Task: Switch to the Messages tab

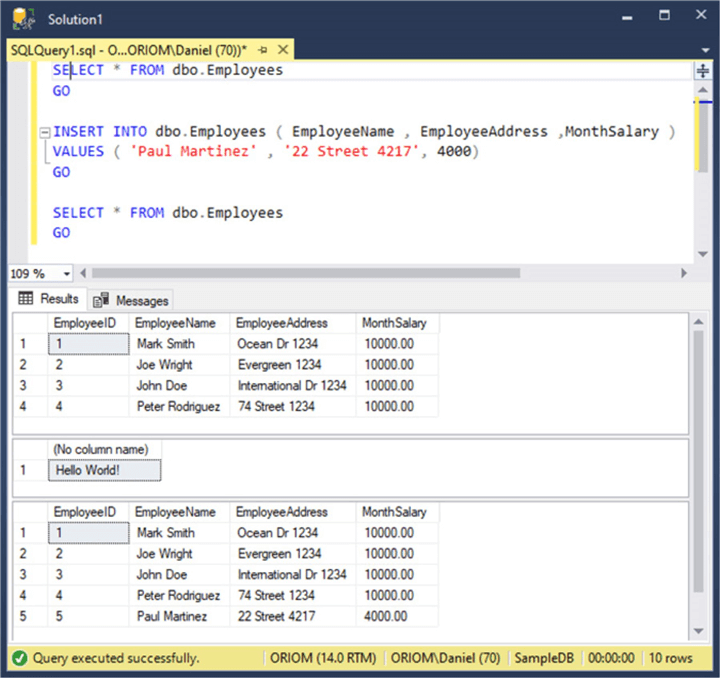Action: click(141, 300)
